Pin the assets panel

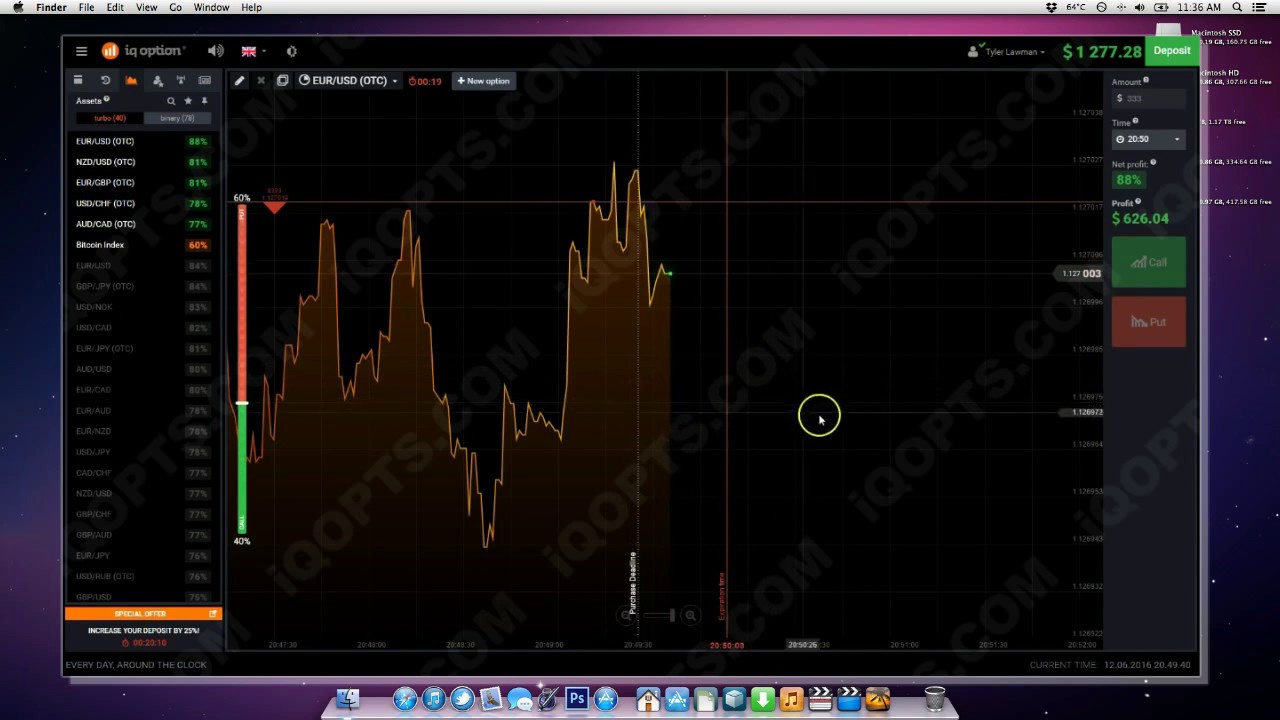tap(204, 101)
